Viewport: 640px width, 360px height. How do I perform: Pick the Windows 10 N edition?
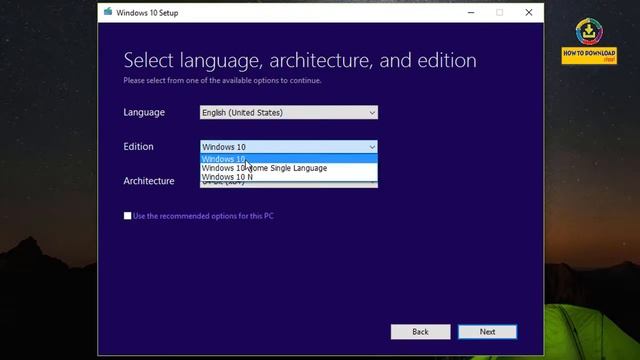point(289,177)
